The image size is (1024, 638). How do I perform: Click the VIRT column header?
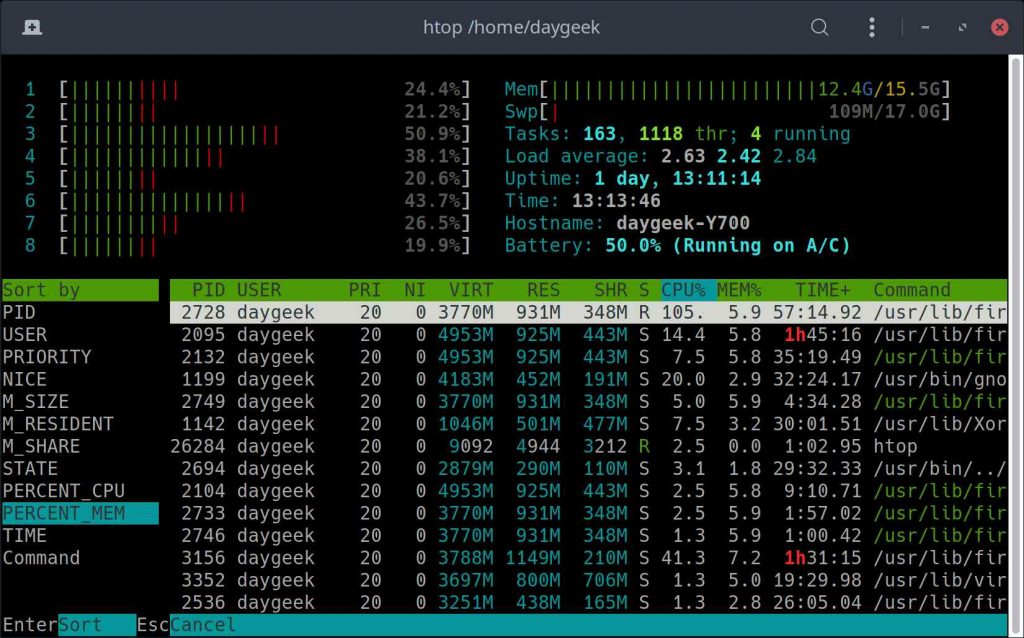click(472, 290)
